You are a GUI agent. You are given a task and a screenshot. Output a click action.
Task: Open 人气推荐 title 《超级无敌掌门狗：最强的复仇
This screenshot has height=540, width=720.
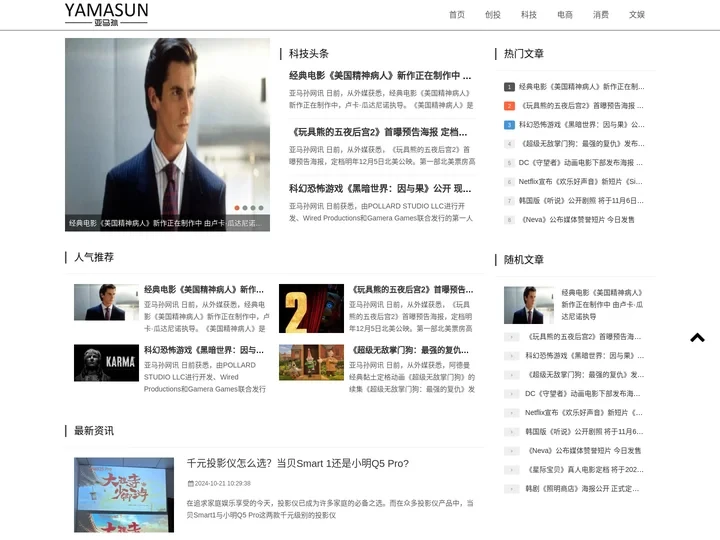point(409,350)
